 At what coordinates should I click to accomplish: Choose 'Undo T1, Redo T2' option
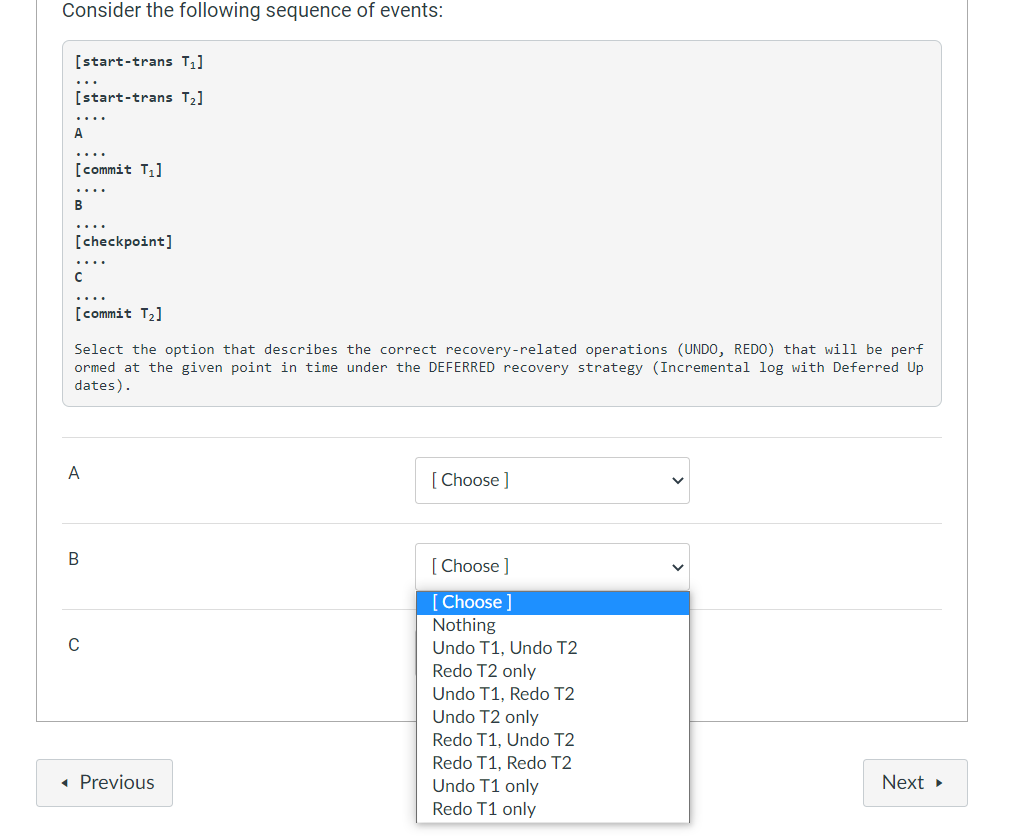coord(553,694)
